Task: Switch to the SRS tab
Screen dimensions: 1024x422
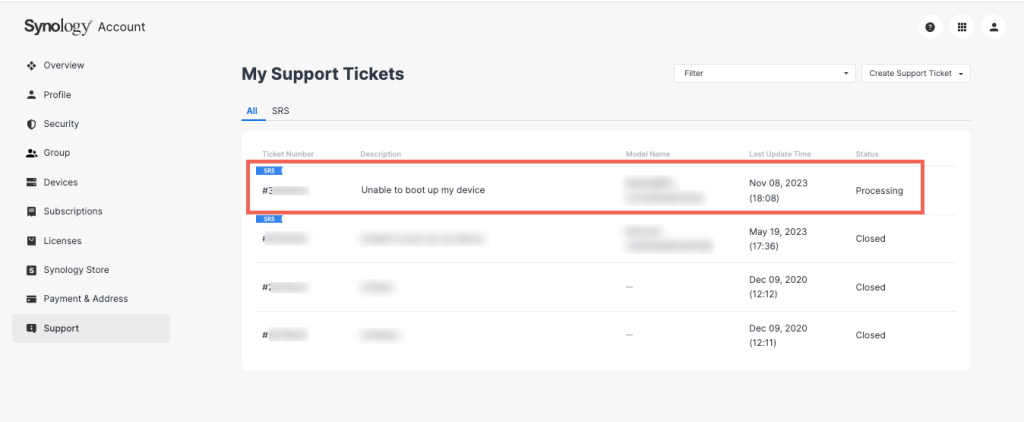Action: [x=281, y=111]
